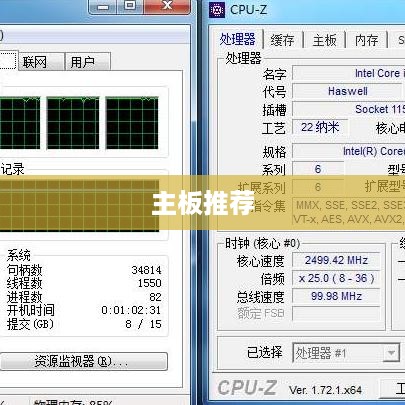
Task: Click the 时钟 (核心 #0) group label
Action: point(262,243)
